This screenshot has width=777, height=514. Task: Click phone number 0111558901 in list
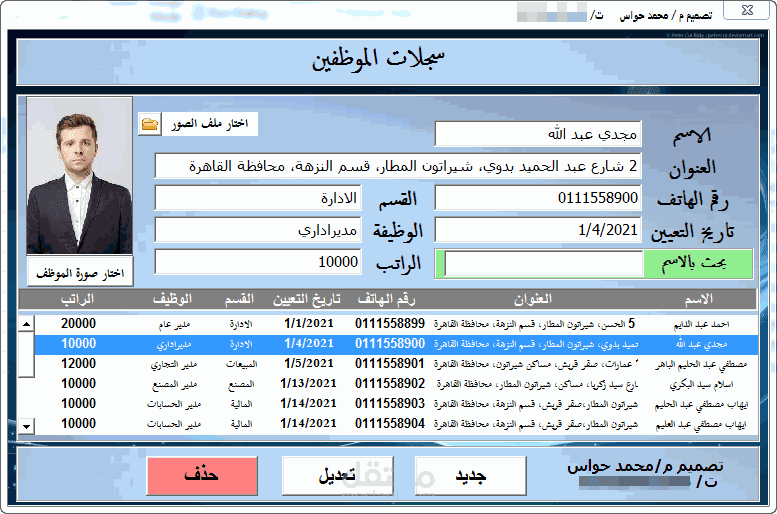pos(390,364)
